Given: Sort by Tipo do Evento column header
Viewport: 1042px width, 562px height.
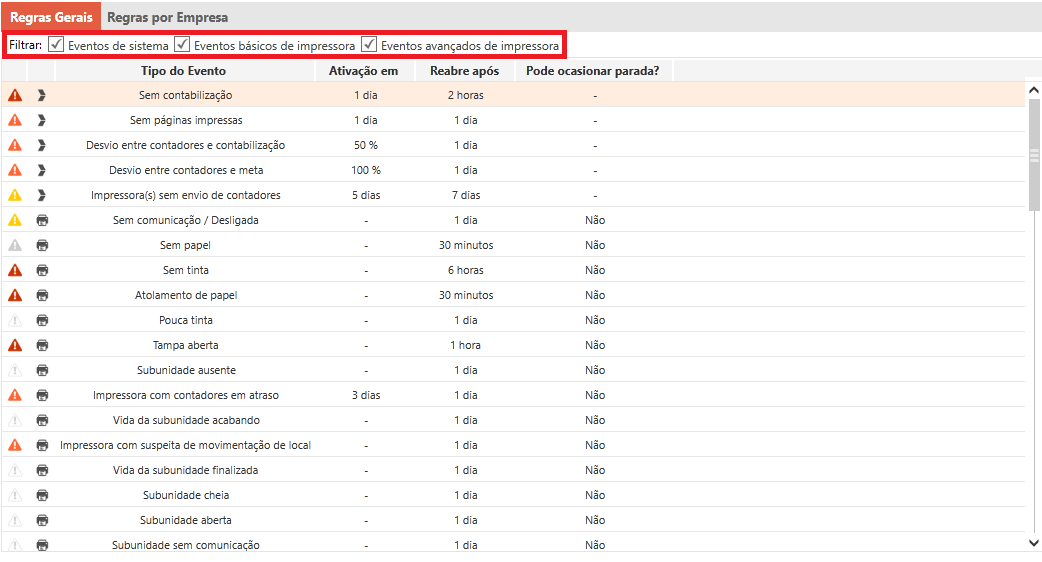Looking at the screenshot, I should coord(184,71).
